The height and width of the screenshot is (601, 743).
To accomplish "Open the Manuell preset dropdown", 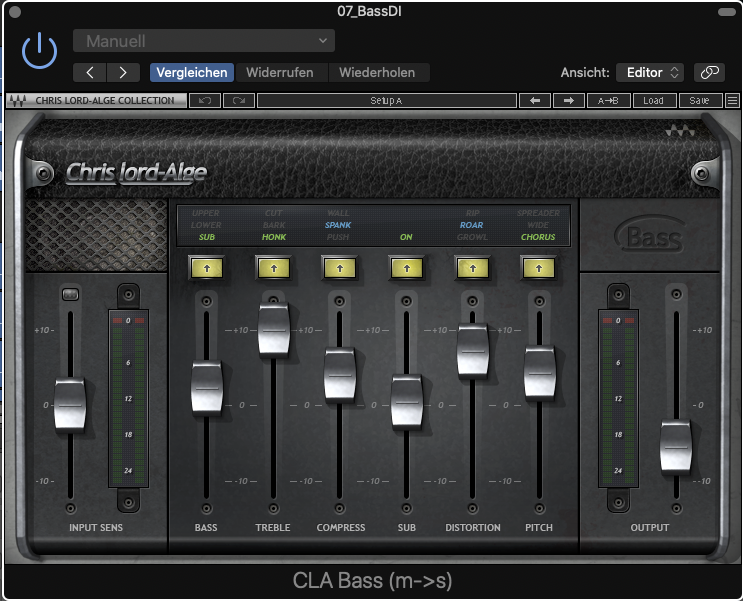I will 203,41.
